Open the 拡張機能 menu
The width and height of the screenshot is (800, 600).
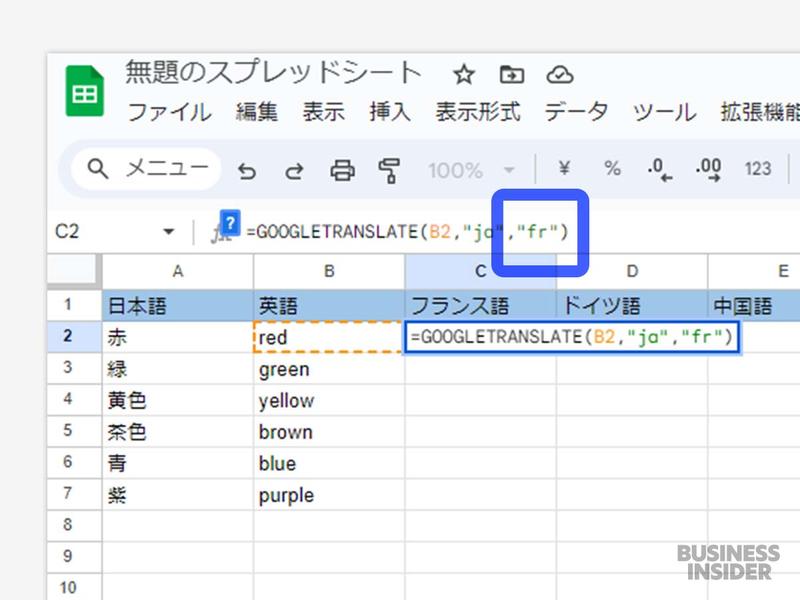tap(760, 112)
